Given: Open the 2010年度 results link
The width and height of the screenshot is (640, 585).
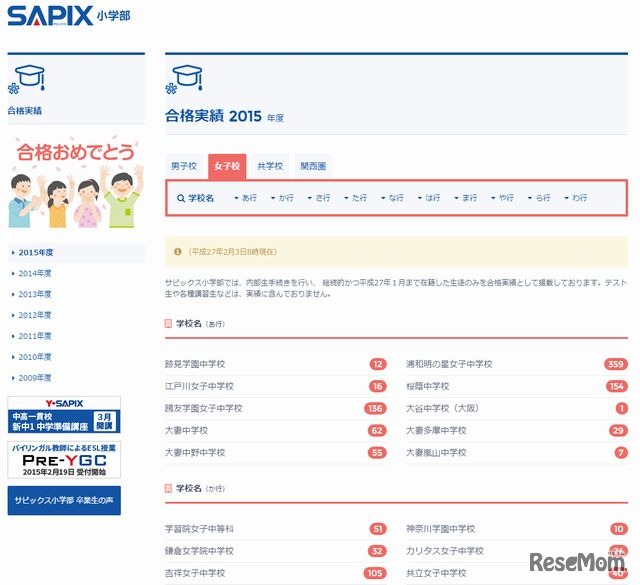Looking at the screenshot, I should [x=35, y=357].
